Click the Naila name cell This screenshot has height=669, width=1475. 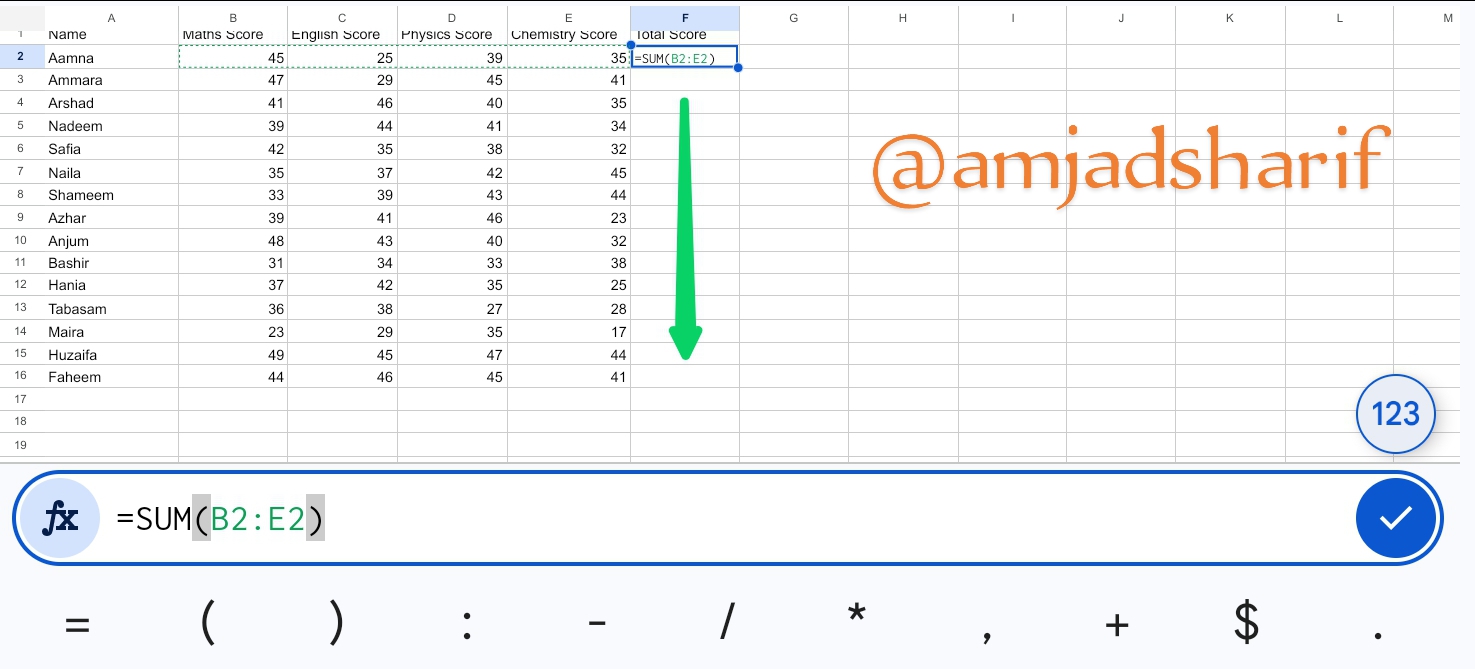click(x=110, y=172)
